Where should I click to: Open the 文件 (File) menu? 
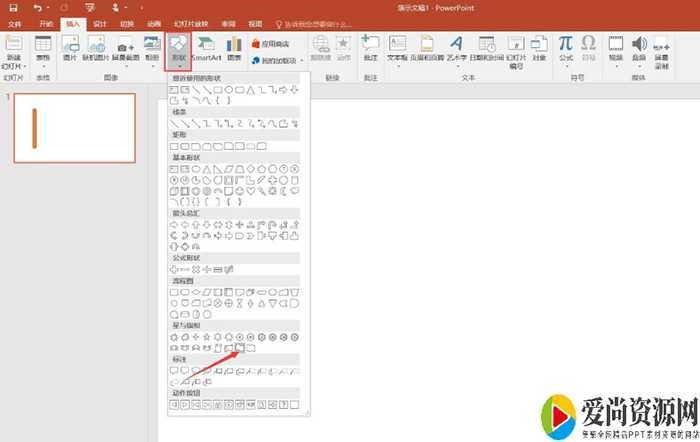click(x=16, y=23)
